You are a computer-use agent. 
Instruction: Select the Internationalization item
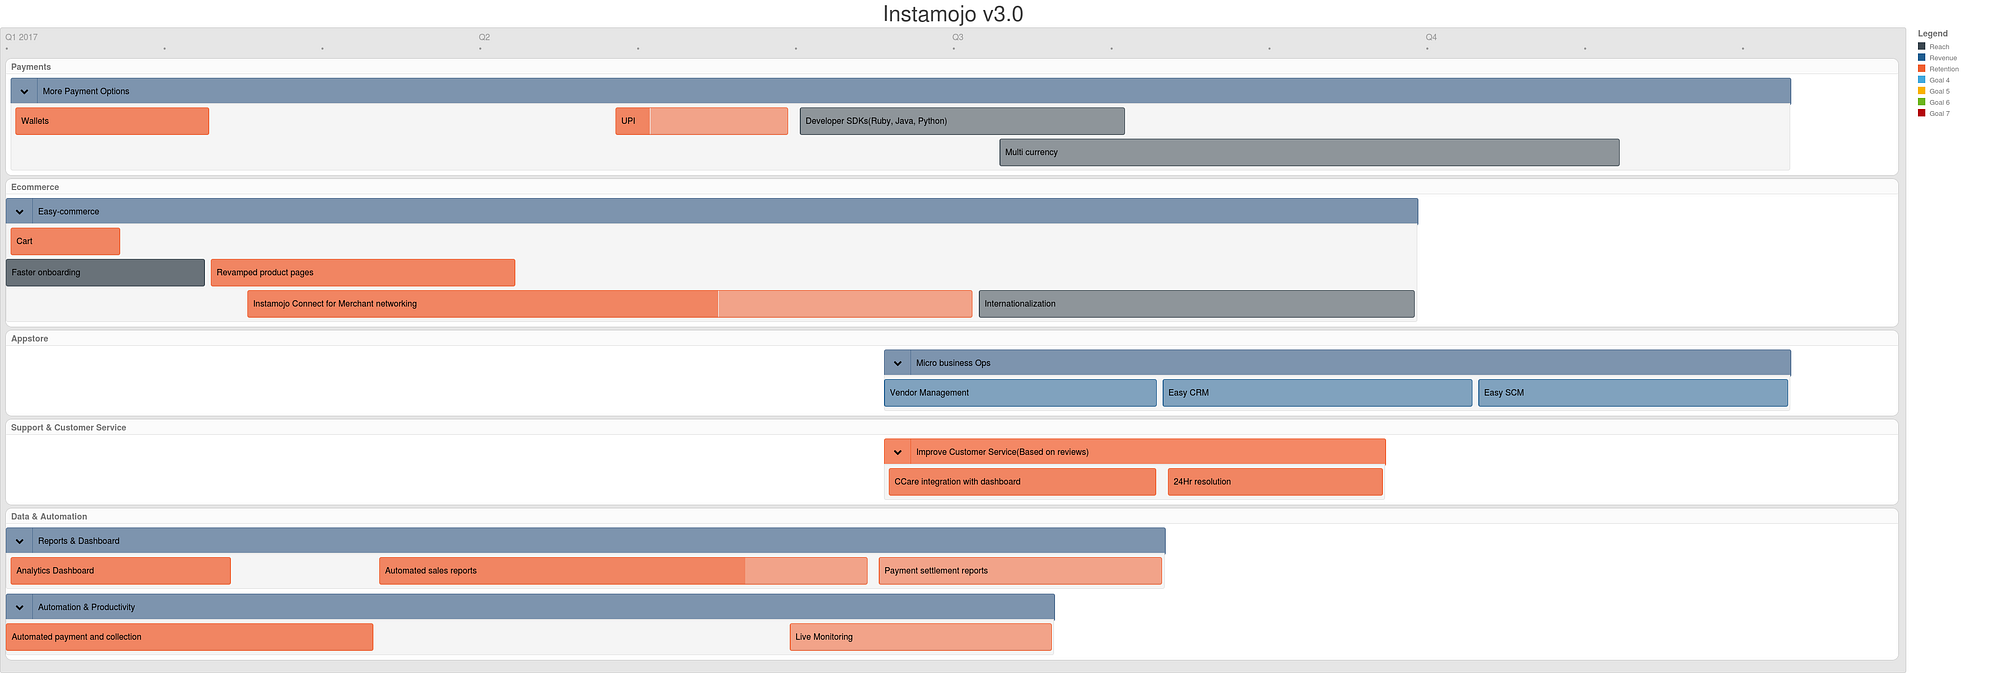click(x=1196, y=304)
